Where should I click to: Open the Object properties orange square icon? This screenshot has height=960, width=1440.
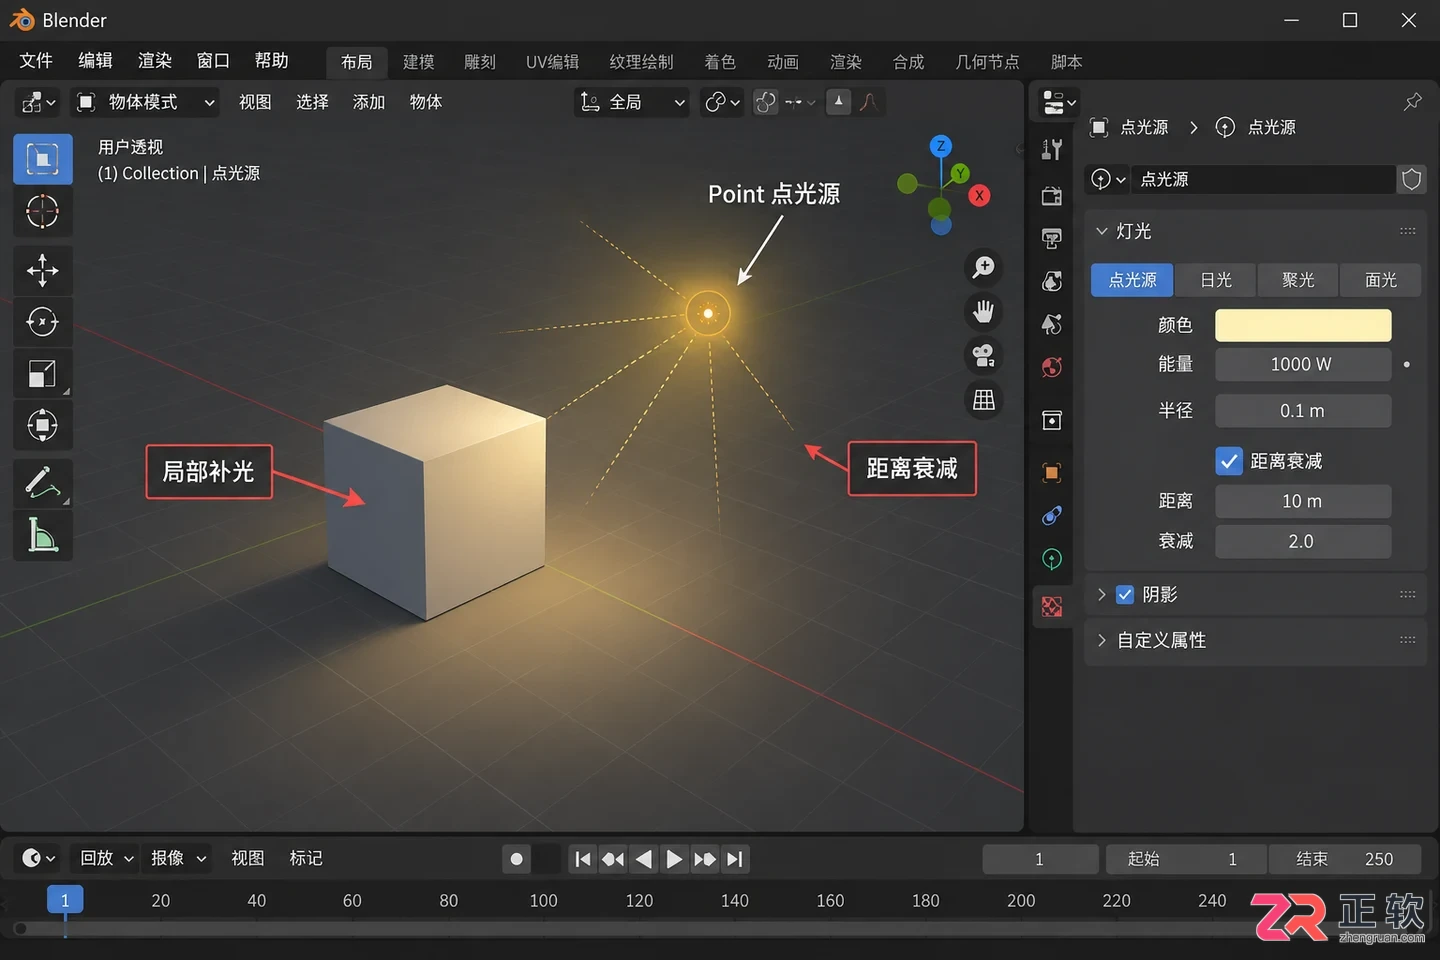point(1052,472)
